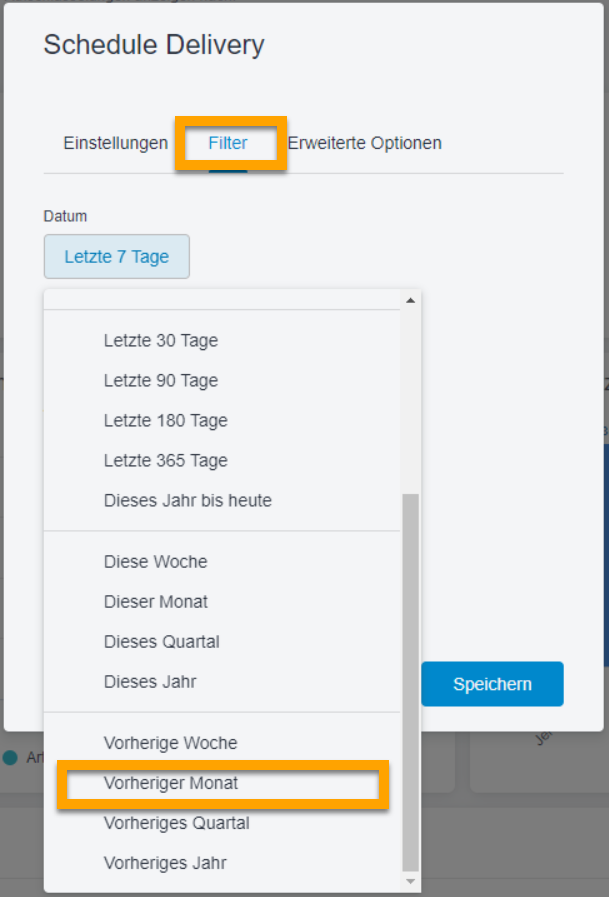The image size is (609, 897).
Task: Select Letzte 90 Tage option
Action: 161,381
